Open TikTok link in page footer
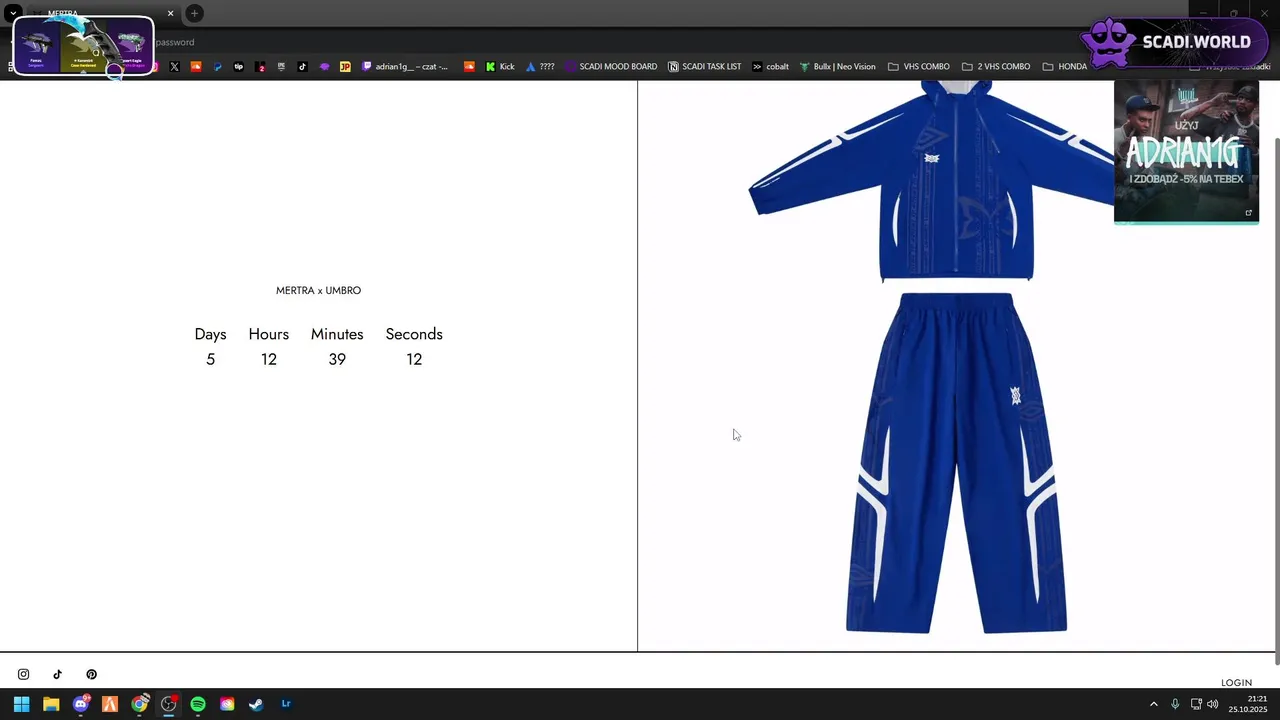The image size is (1280, 720). pos(58,674)
